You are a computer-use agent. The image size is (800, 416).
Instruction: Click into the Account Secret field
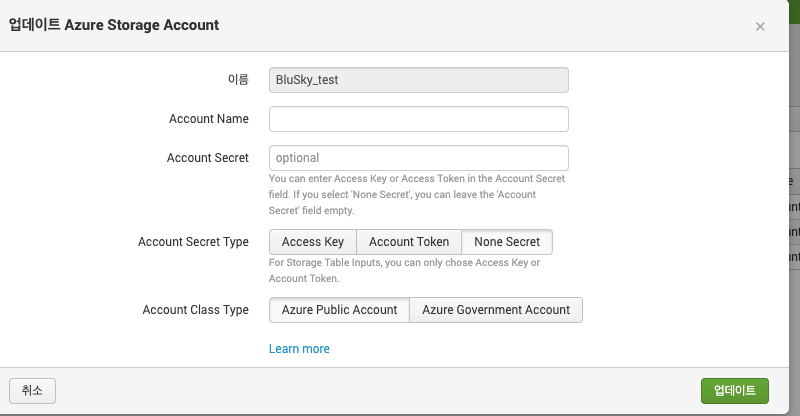(418, 158)
